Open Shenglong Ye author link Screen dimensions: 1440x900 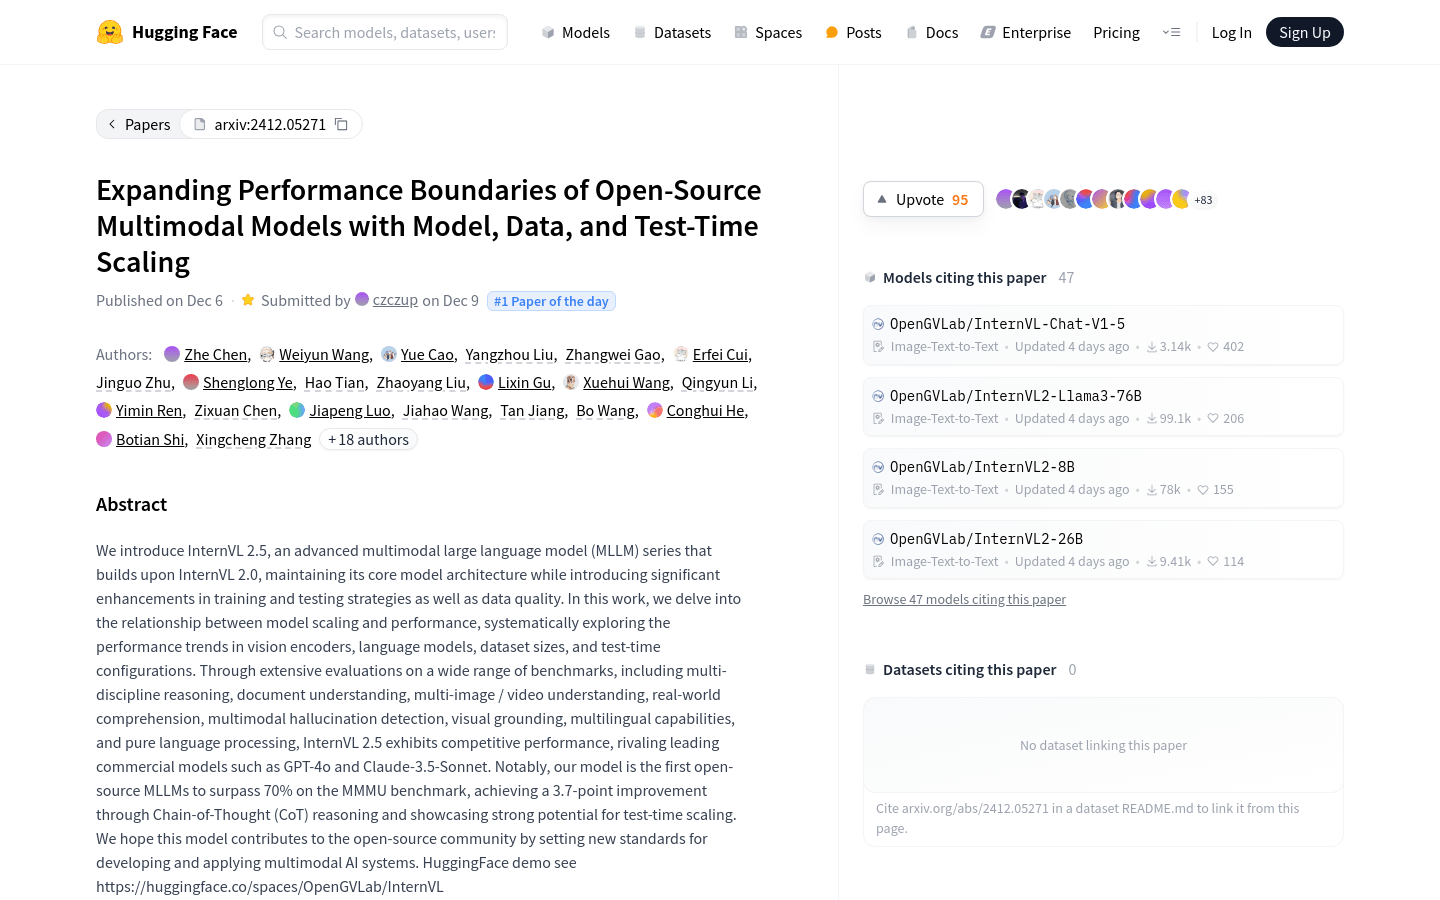click(248, 382)
